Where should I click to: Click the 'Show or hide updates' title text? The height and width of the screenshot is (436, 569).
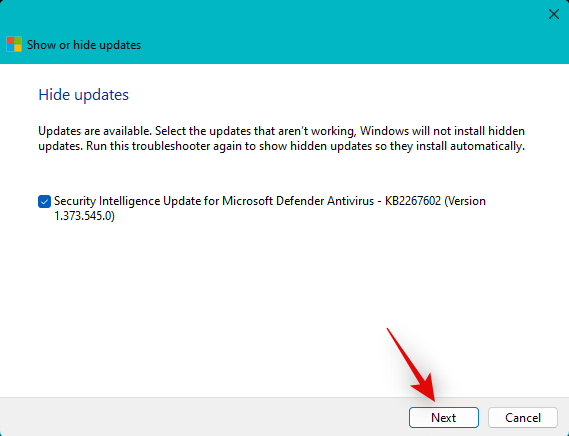coord(84,45)
